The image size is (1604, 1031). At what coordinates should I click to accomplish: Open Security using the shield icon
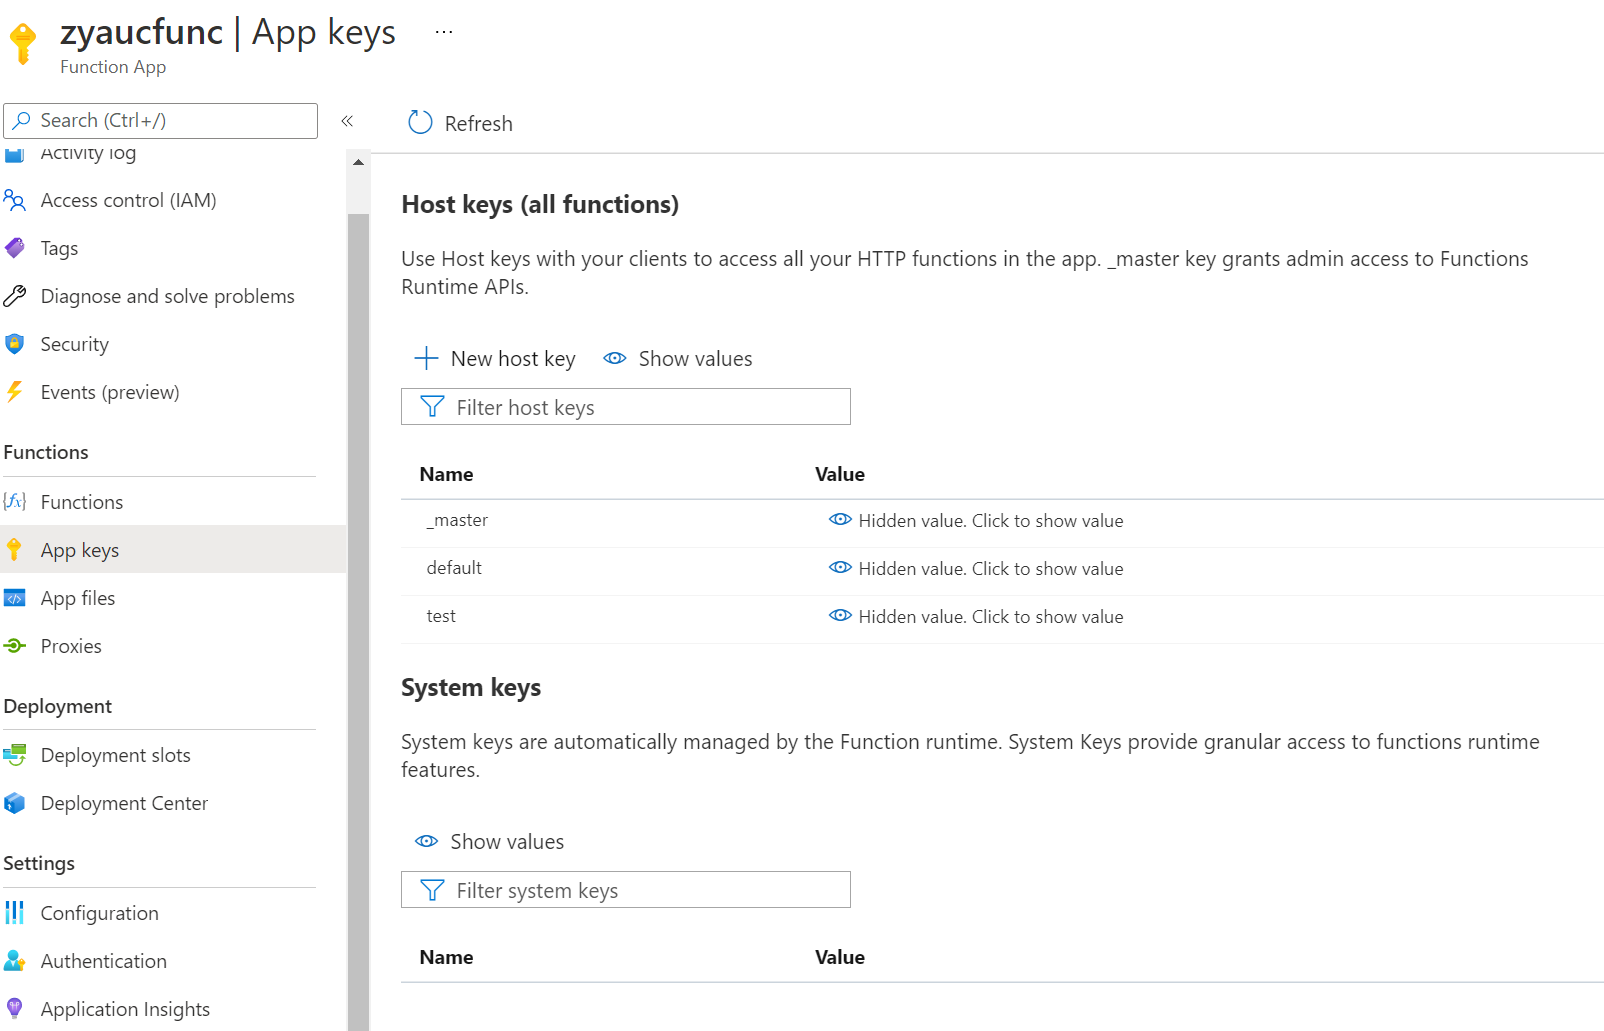tap(15, 343)
